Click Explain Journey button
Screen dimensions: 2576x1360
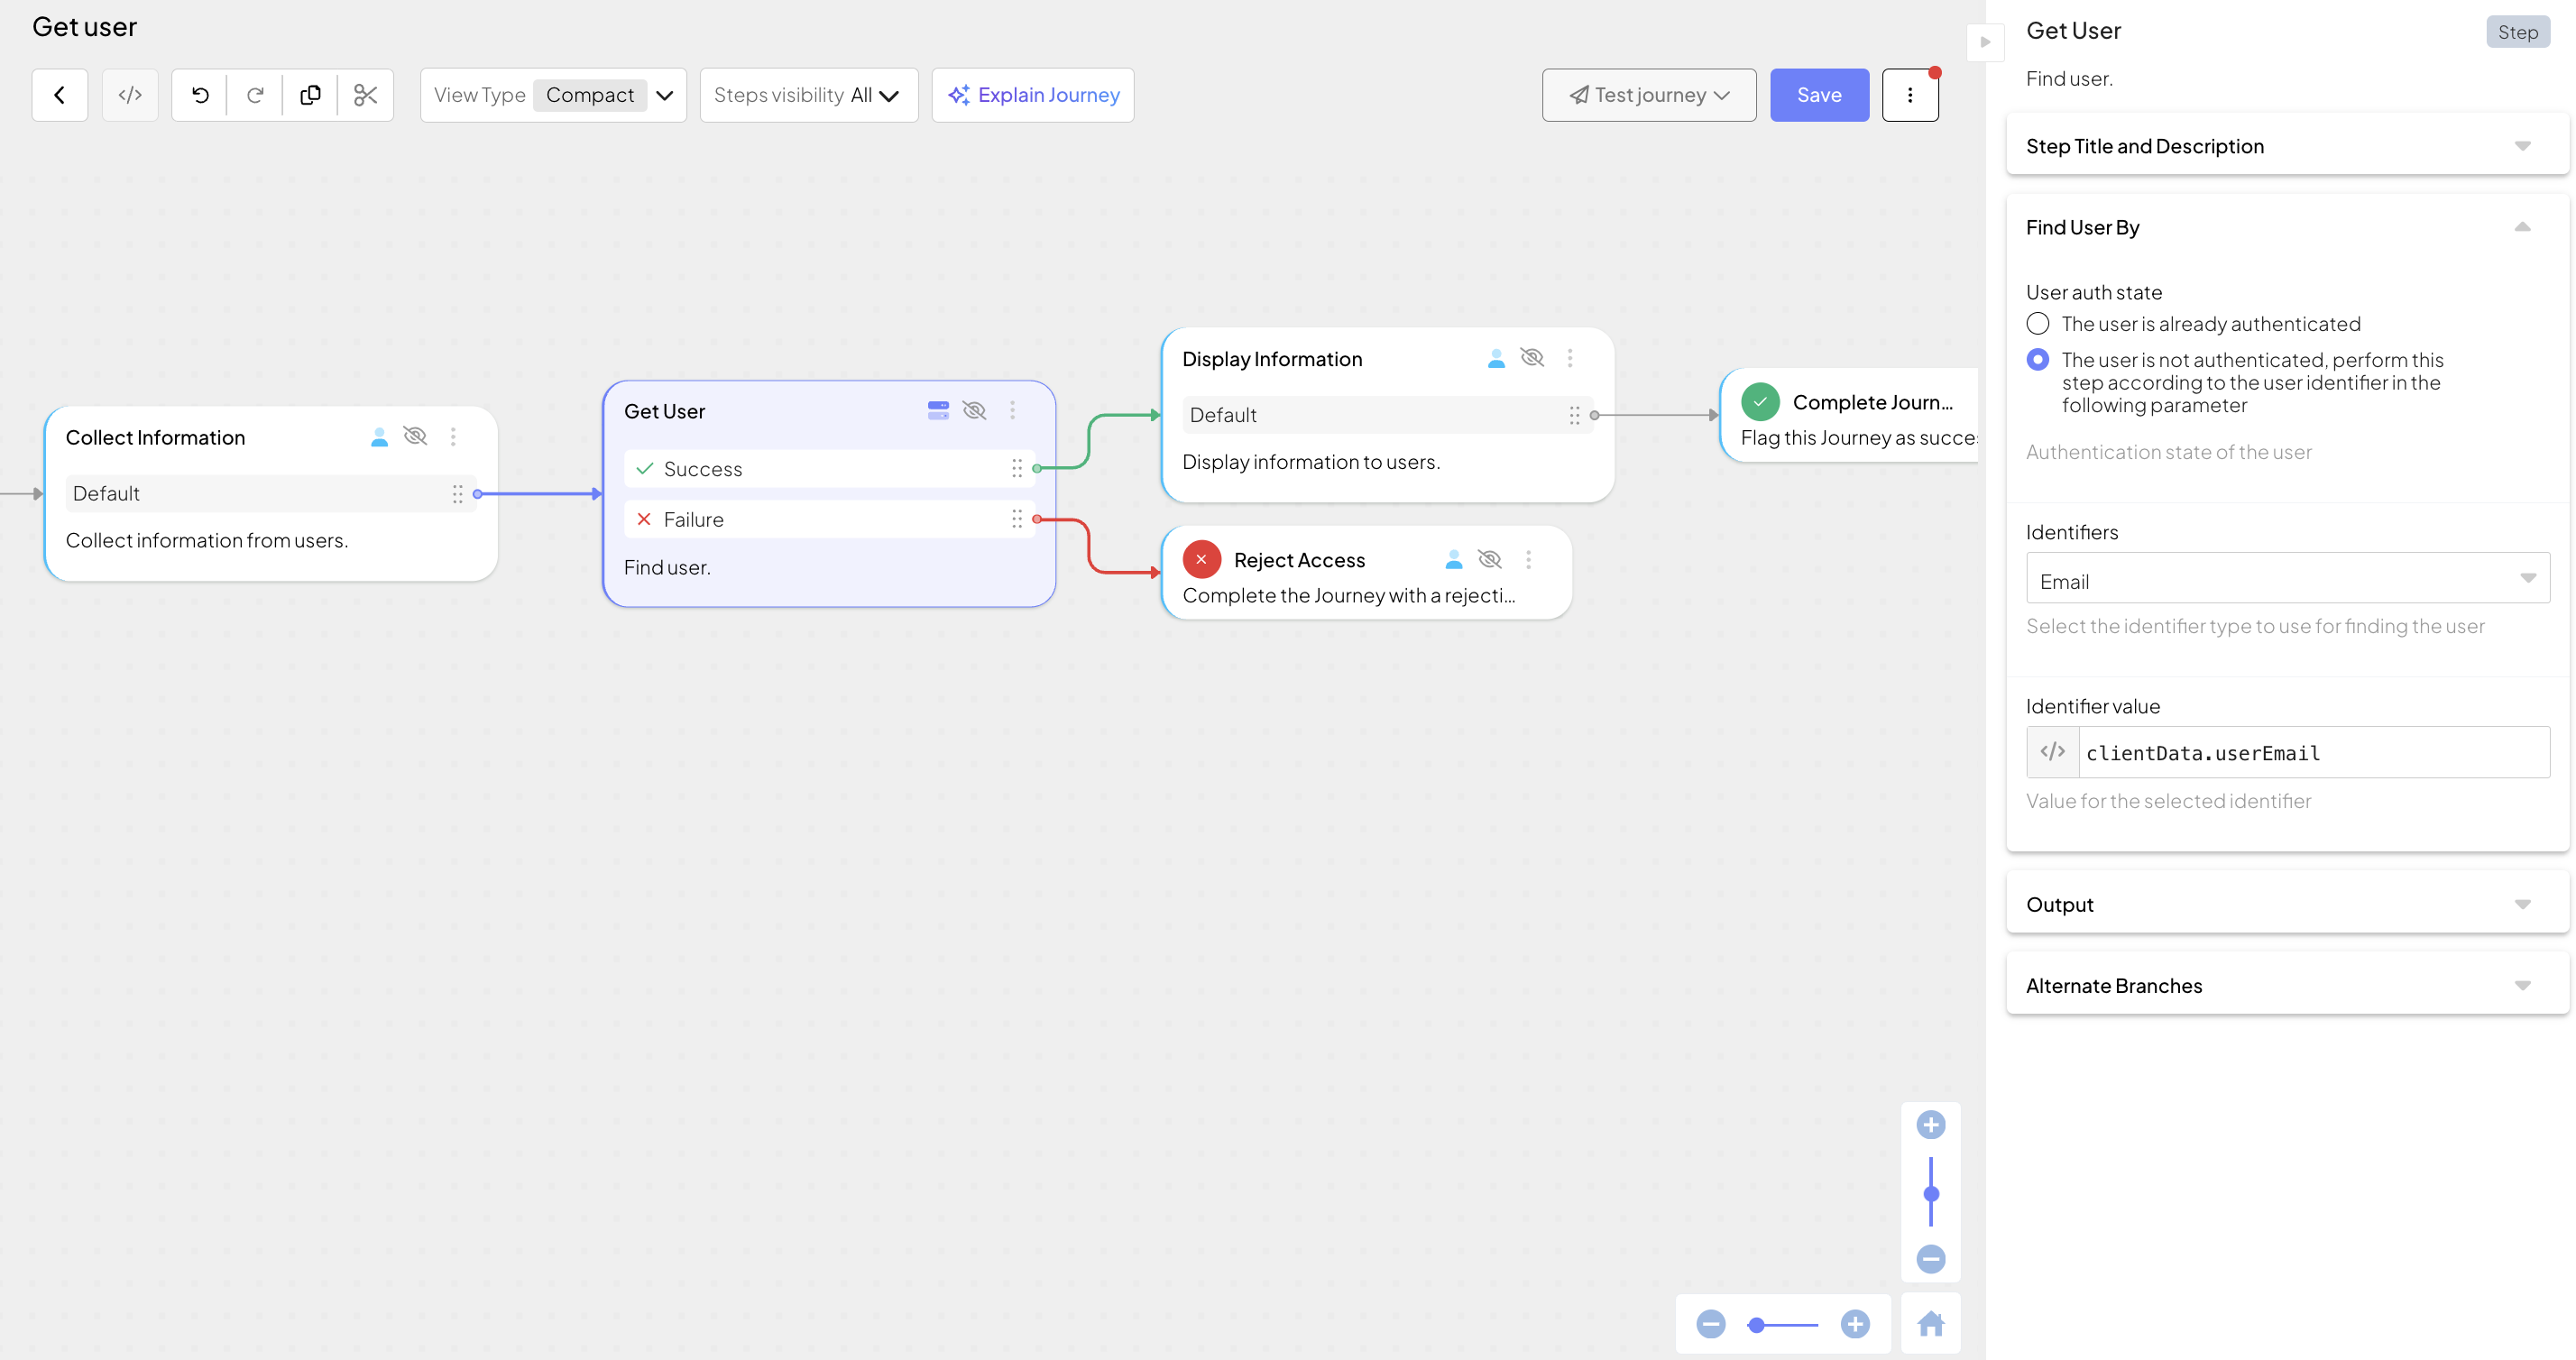coord(1033,95)
